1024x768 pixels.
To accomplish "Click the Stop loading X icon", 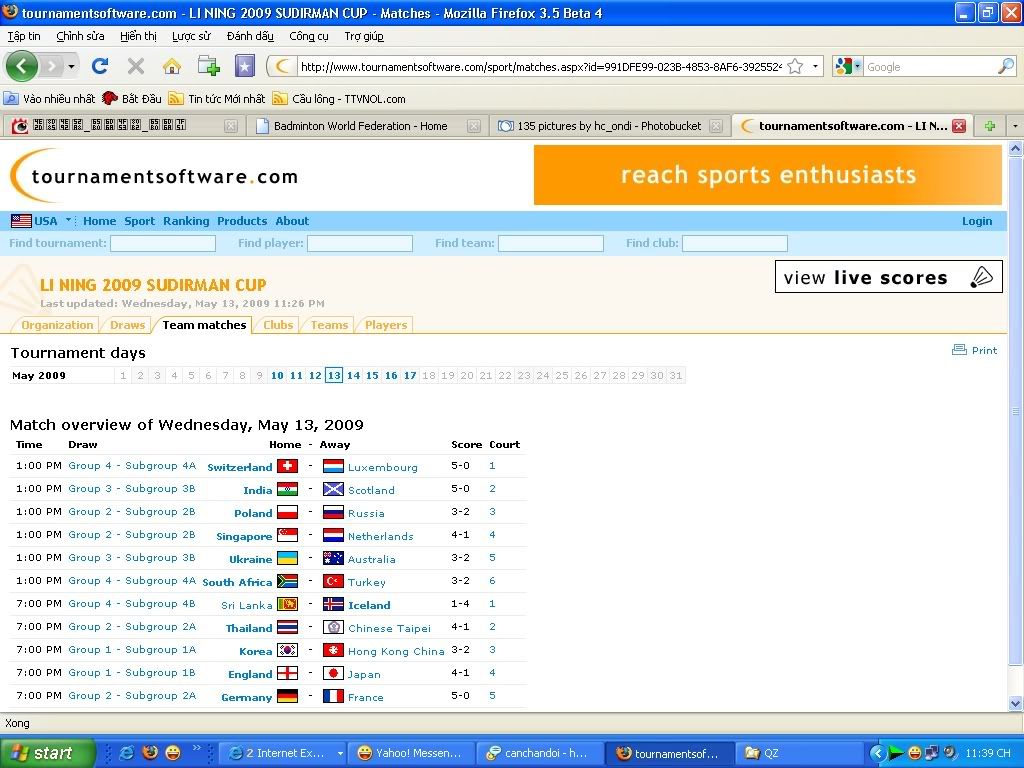I will pyautogui.click(x=136, y=65).
